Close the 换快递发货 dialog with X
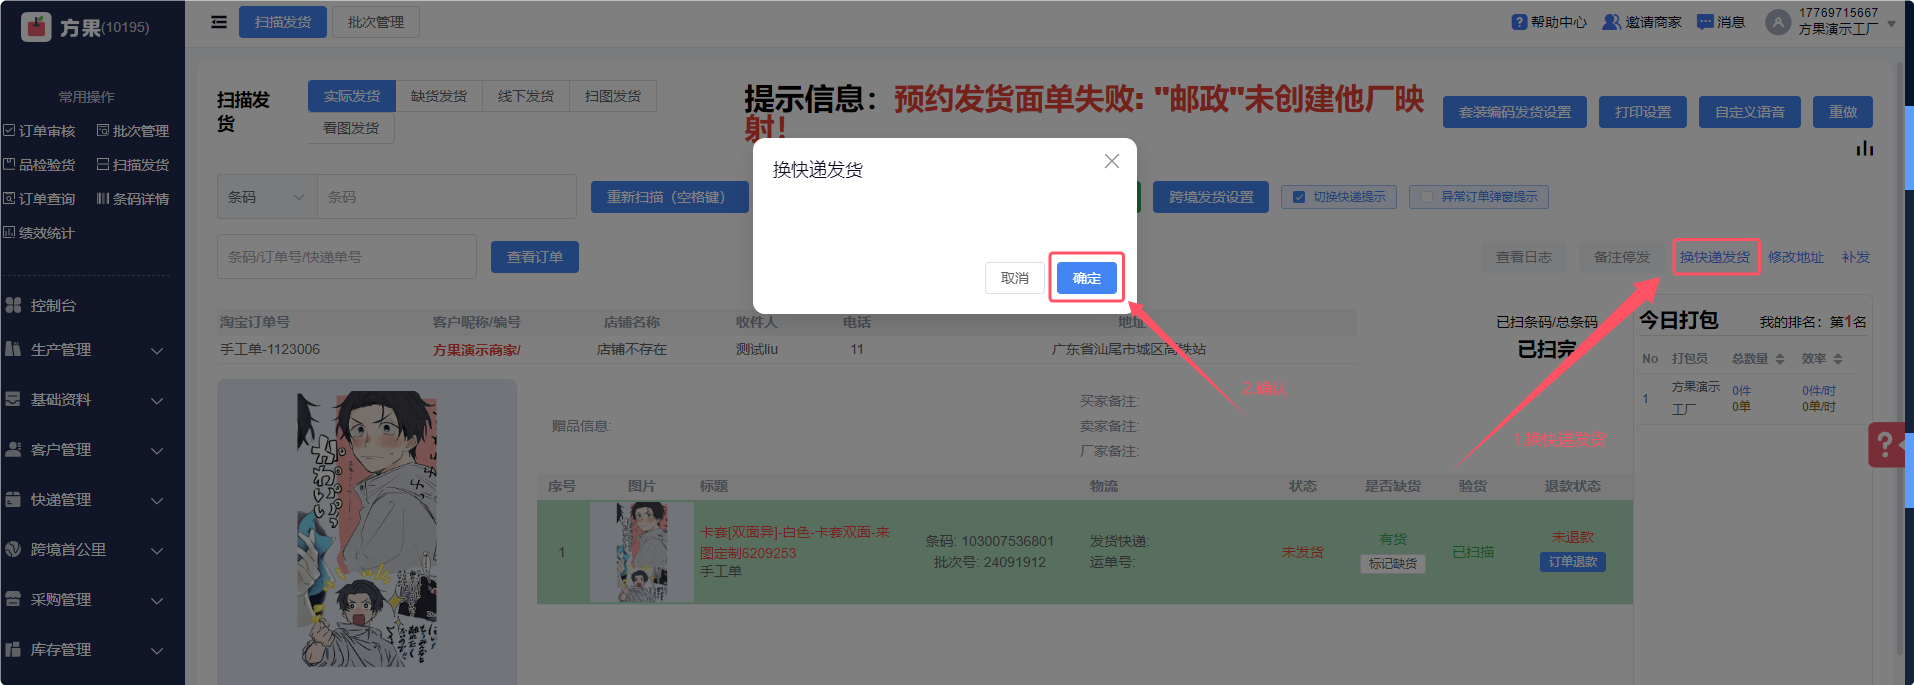 1111,161
